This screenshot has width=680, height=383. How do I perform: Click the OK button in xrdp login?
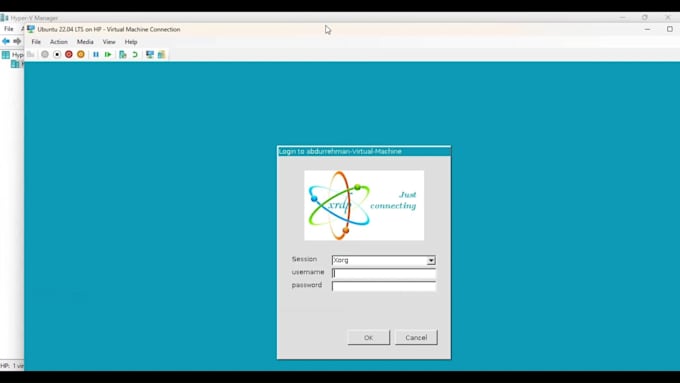pyautogui.click(x=369, y=337)
